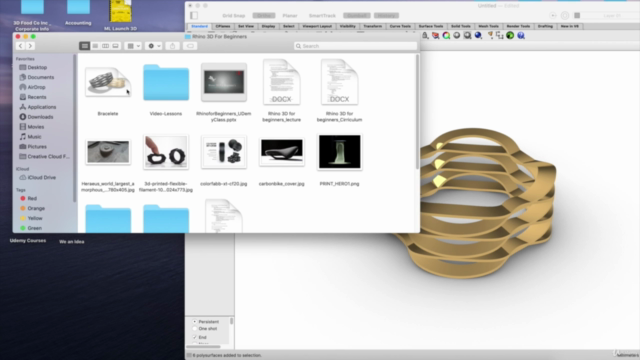640x360 pixels.
Task: Switch Finder to icon view
Action: (84, 46)
